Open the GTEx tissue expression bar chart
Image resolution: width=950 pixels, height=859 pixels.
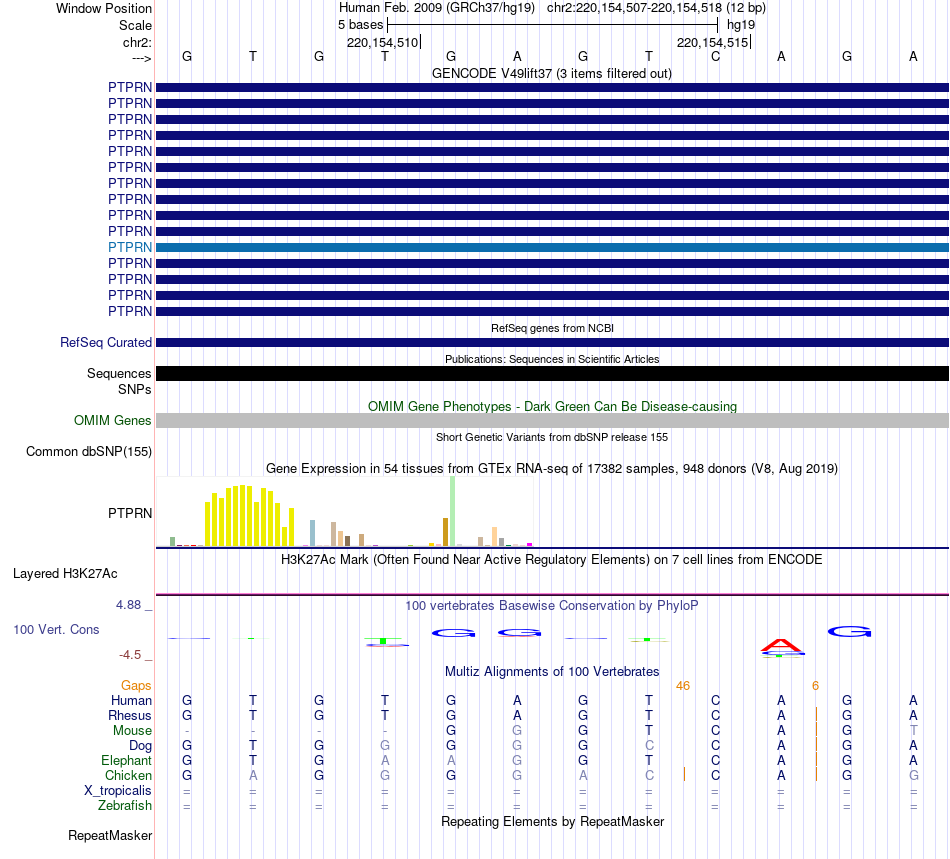[x=345, y=512]
